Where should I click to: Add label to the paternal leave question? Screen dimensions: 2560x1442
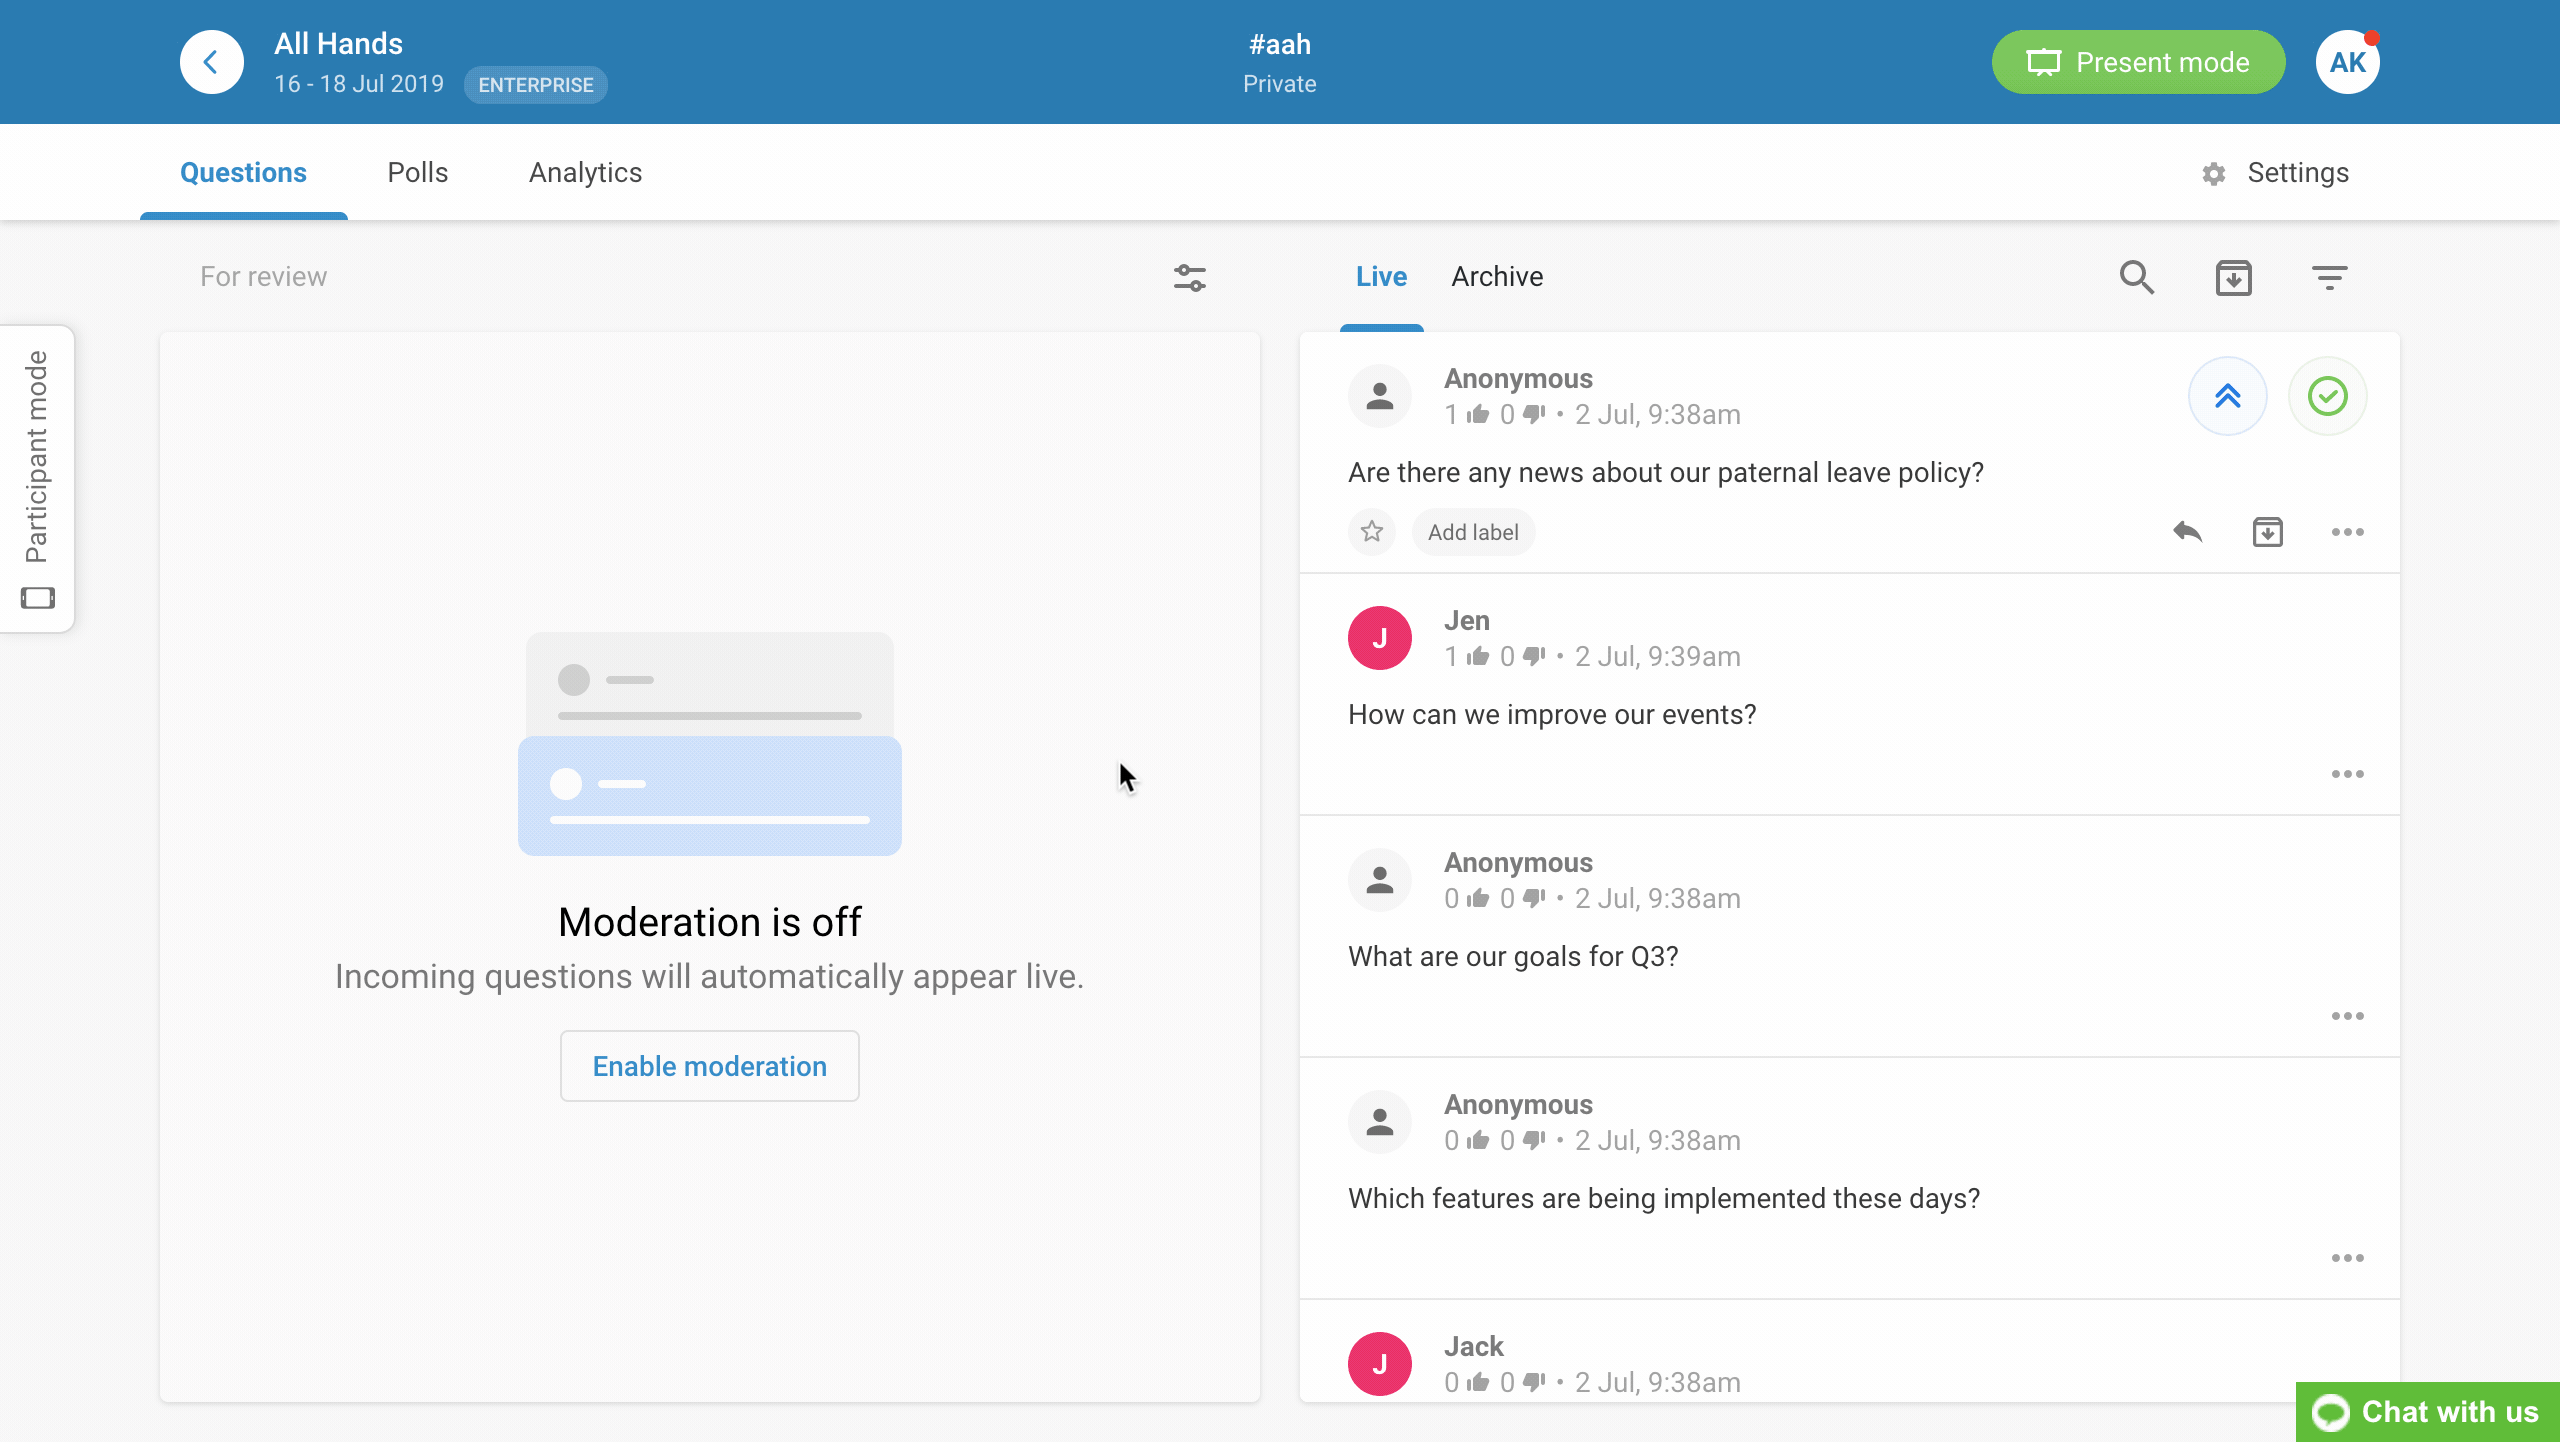[x=1473, y=532]
